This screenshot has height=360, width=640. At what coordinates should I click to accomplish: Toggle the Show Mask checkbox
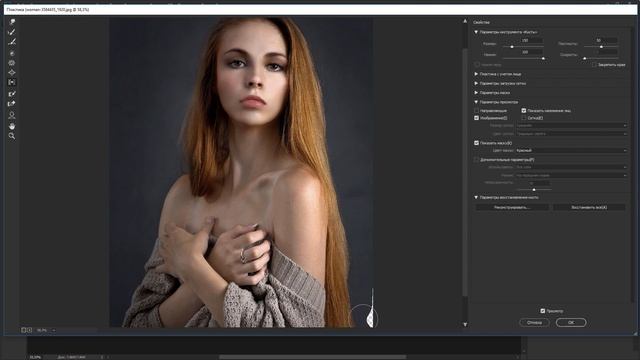[x=476, y=143]
